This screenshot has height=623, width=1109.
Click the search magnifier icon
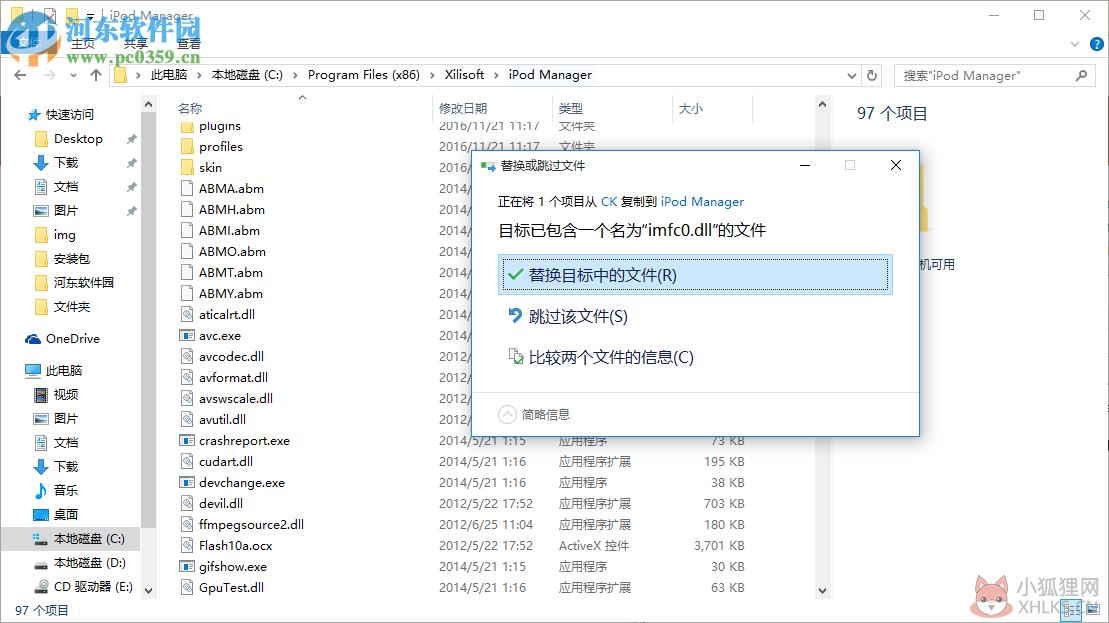tap(1081, 75)
